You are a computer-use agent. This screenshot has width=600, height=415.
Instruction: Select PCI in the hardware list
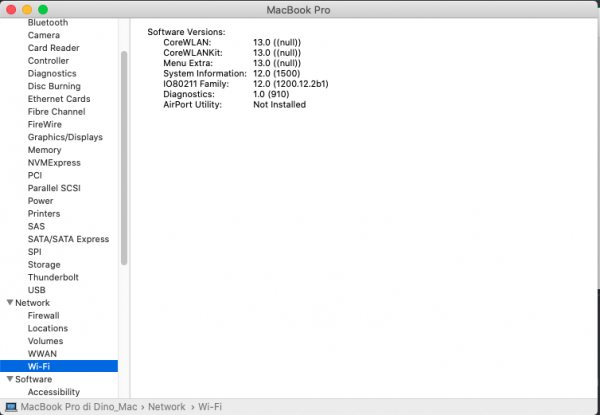[x=35, y=176]
